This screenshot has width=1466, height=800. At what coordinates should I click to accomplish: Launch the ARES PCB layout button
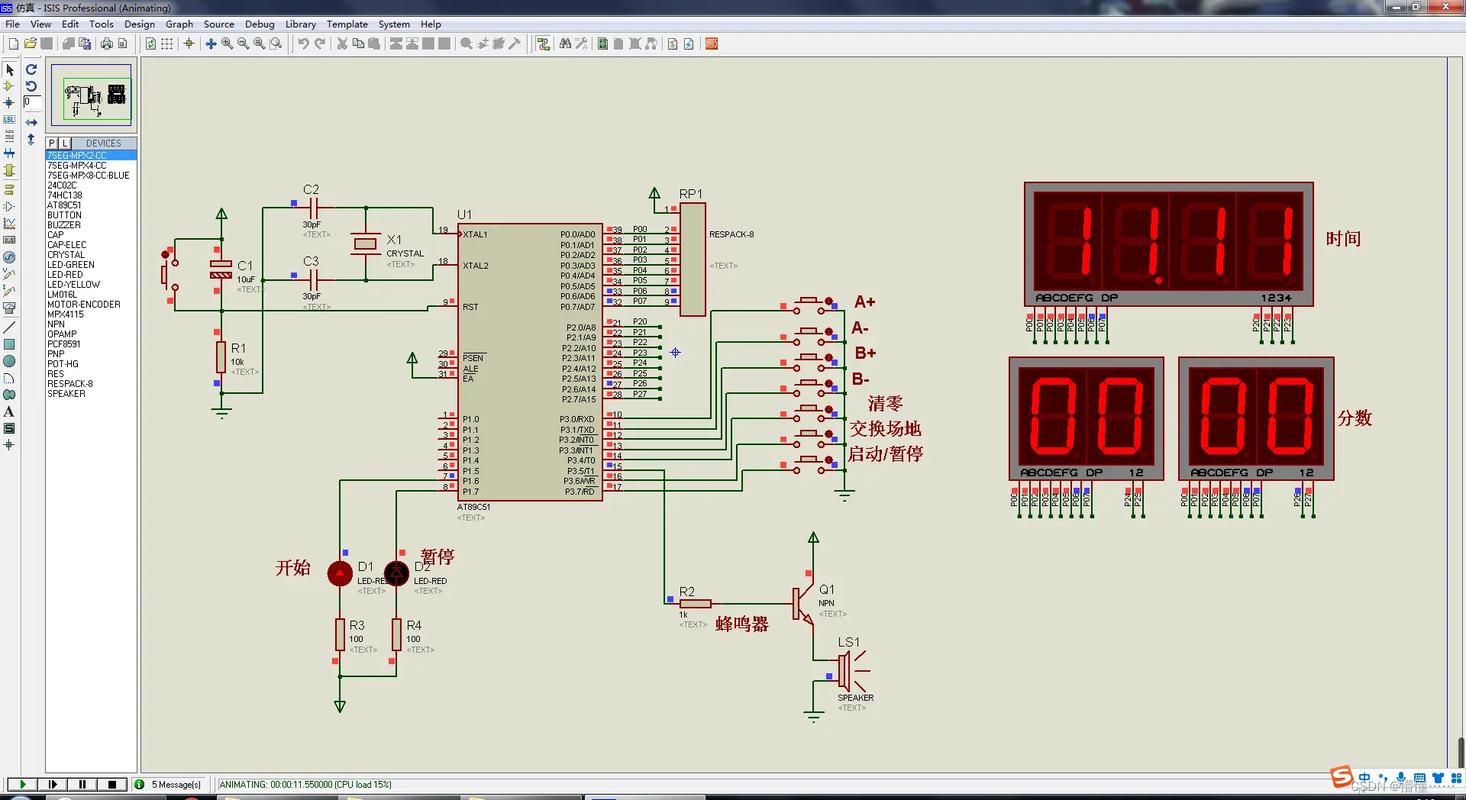711,44
